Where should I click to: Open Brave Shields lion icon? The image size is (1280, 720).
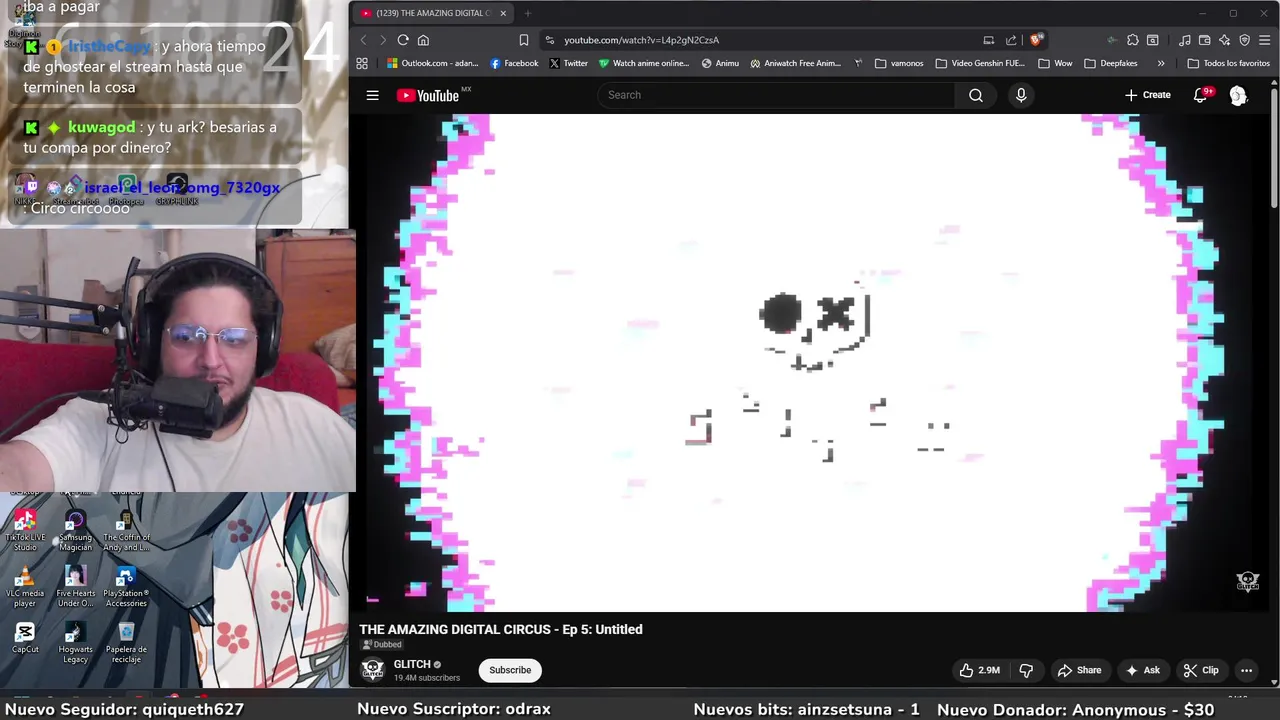[1036, 40]
